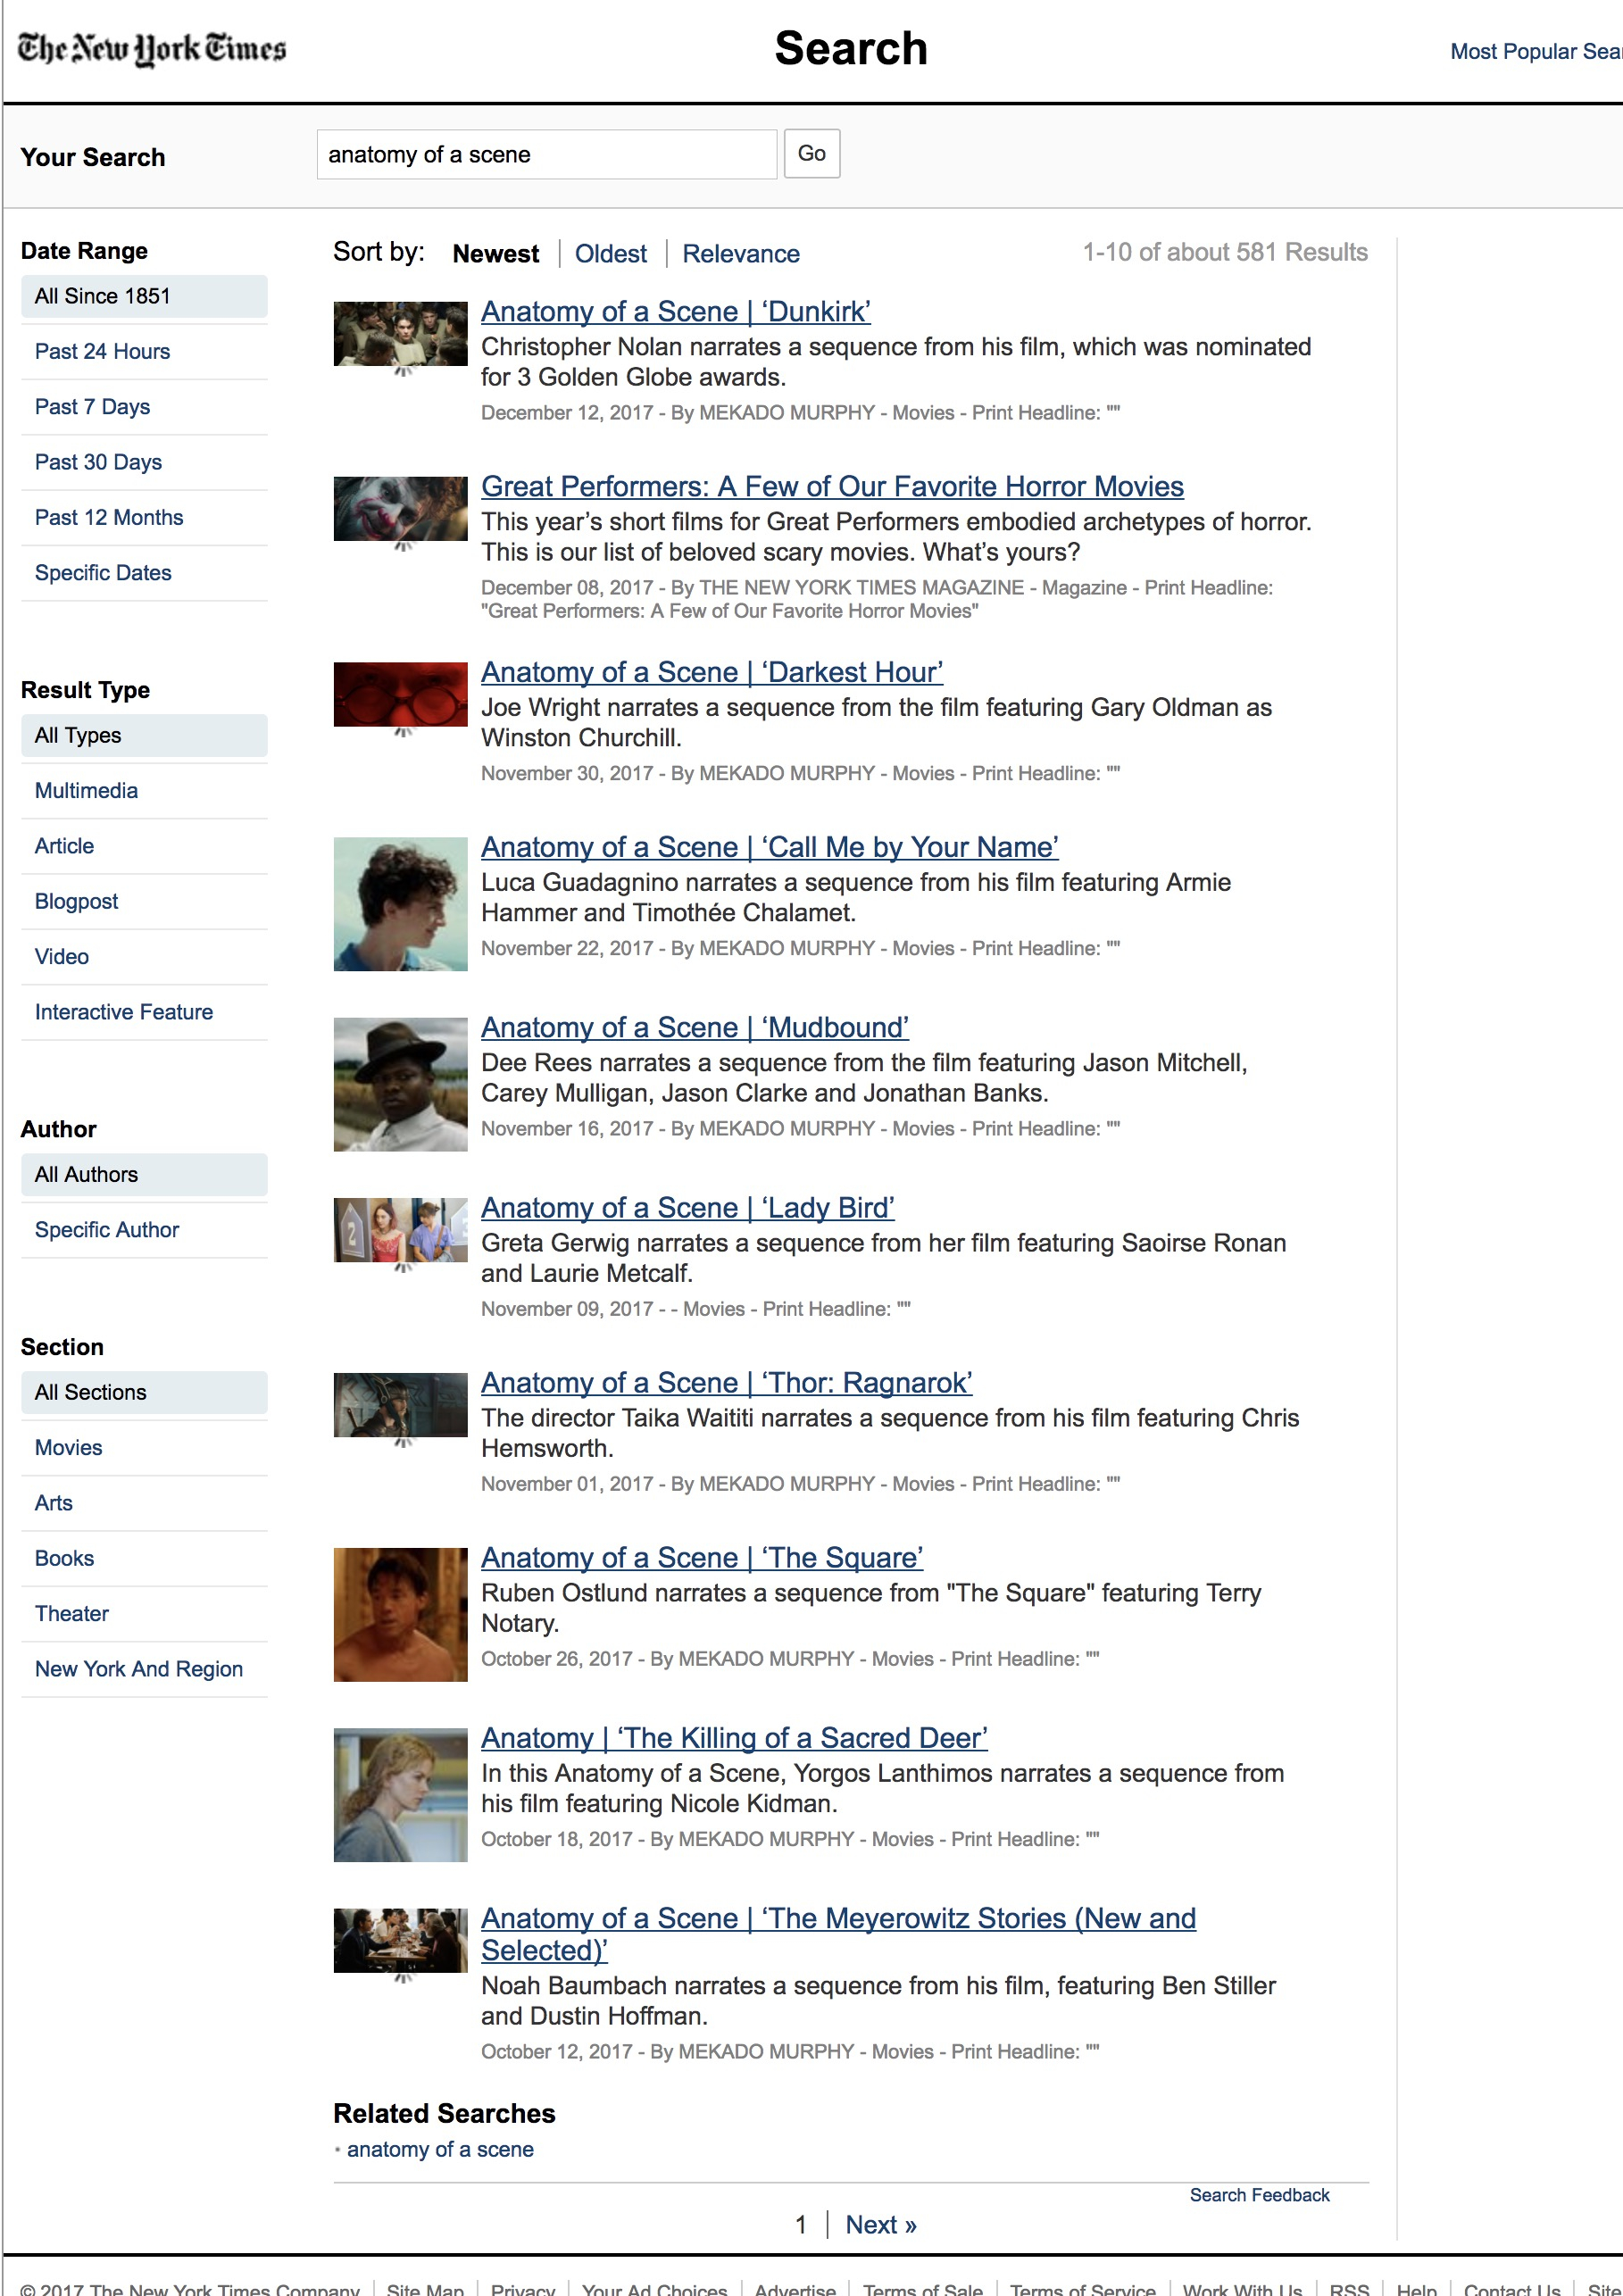
Task: Click in the search query input field
Action: tap(546, 155)
